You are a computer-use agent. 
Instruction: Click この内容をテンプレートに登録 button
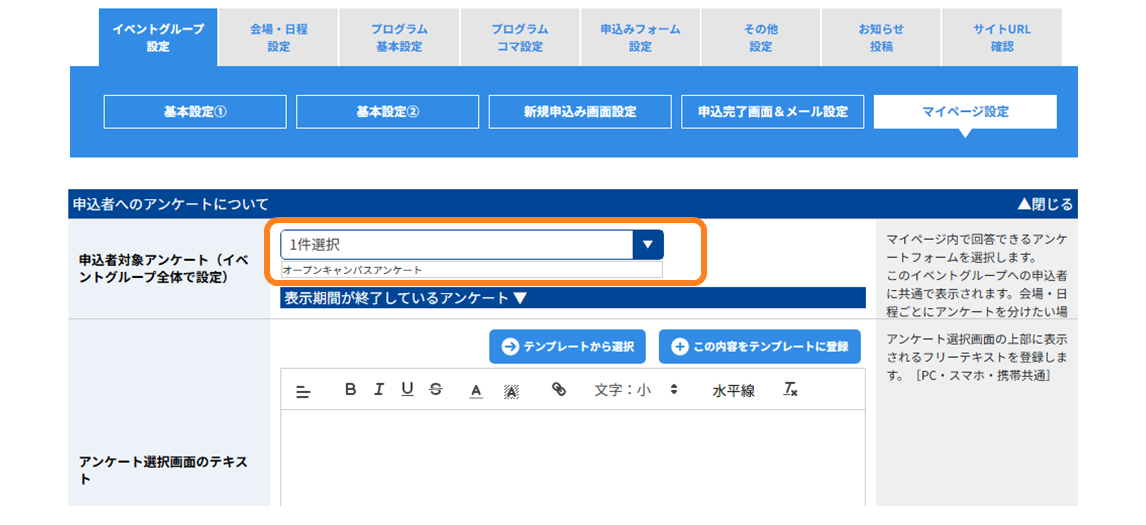click(759, 347)
